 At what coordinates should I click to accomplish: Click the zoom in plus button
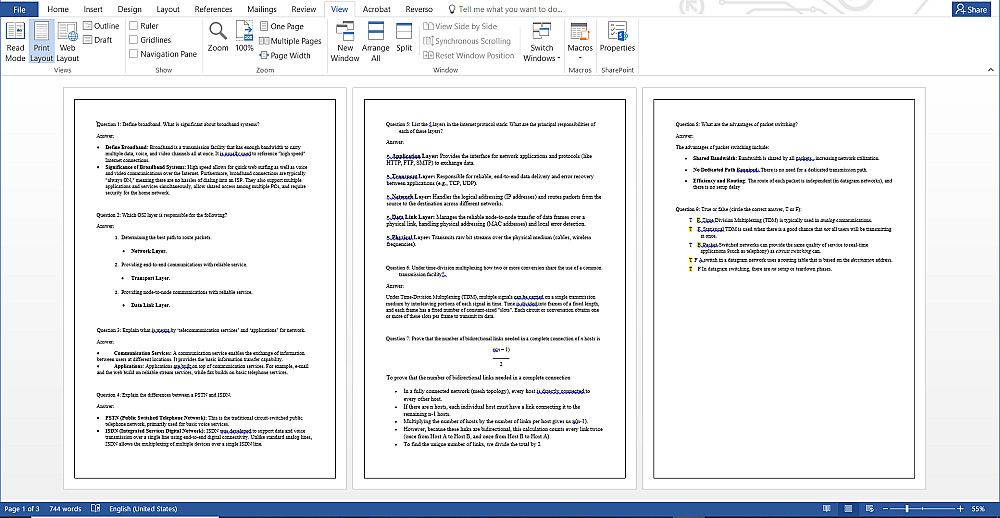(960, 508)
